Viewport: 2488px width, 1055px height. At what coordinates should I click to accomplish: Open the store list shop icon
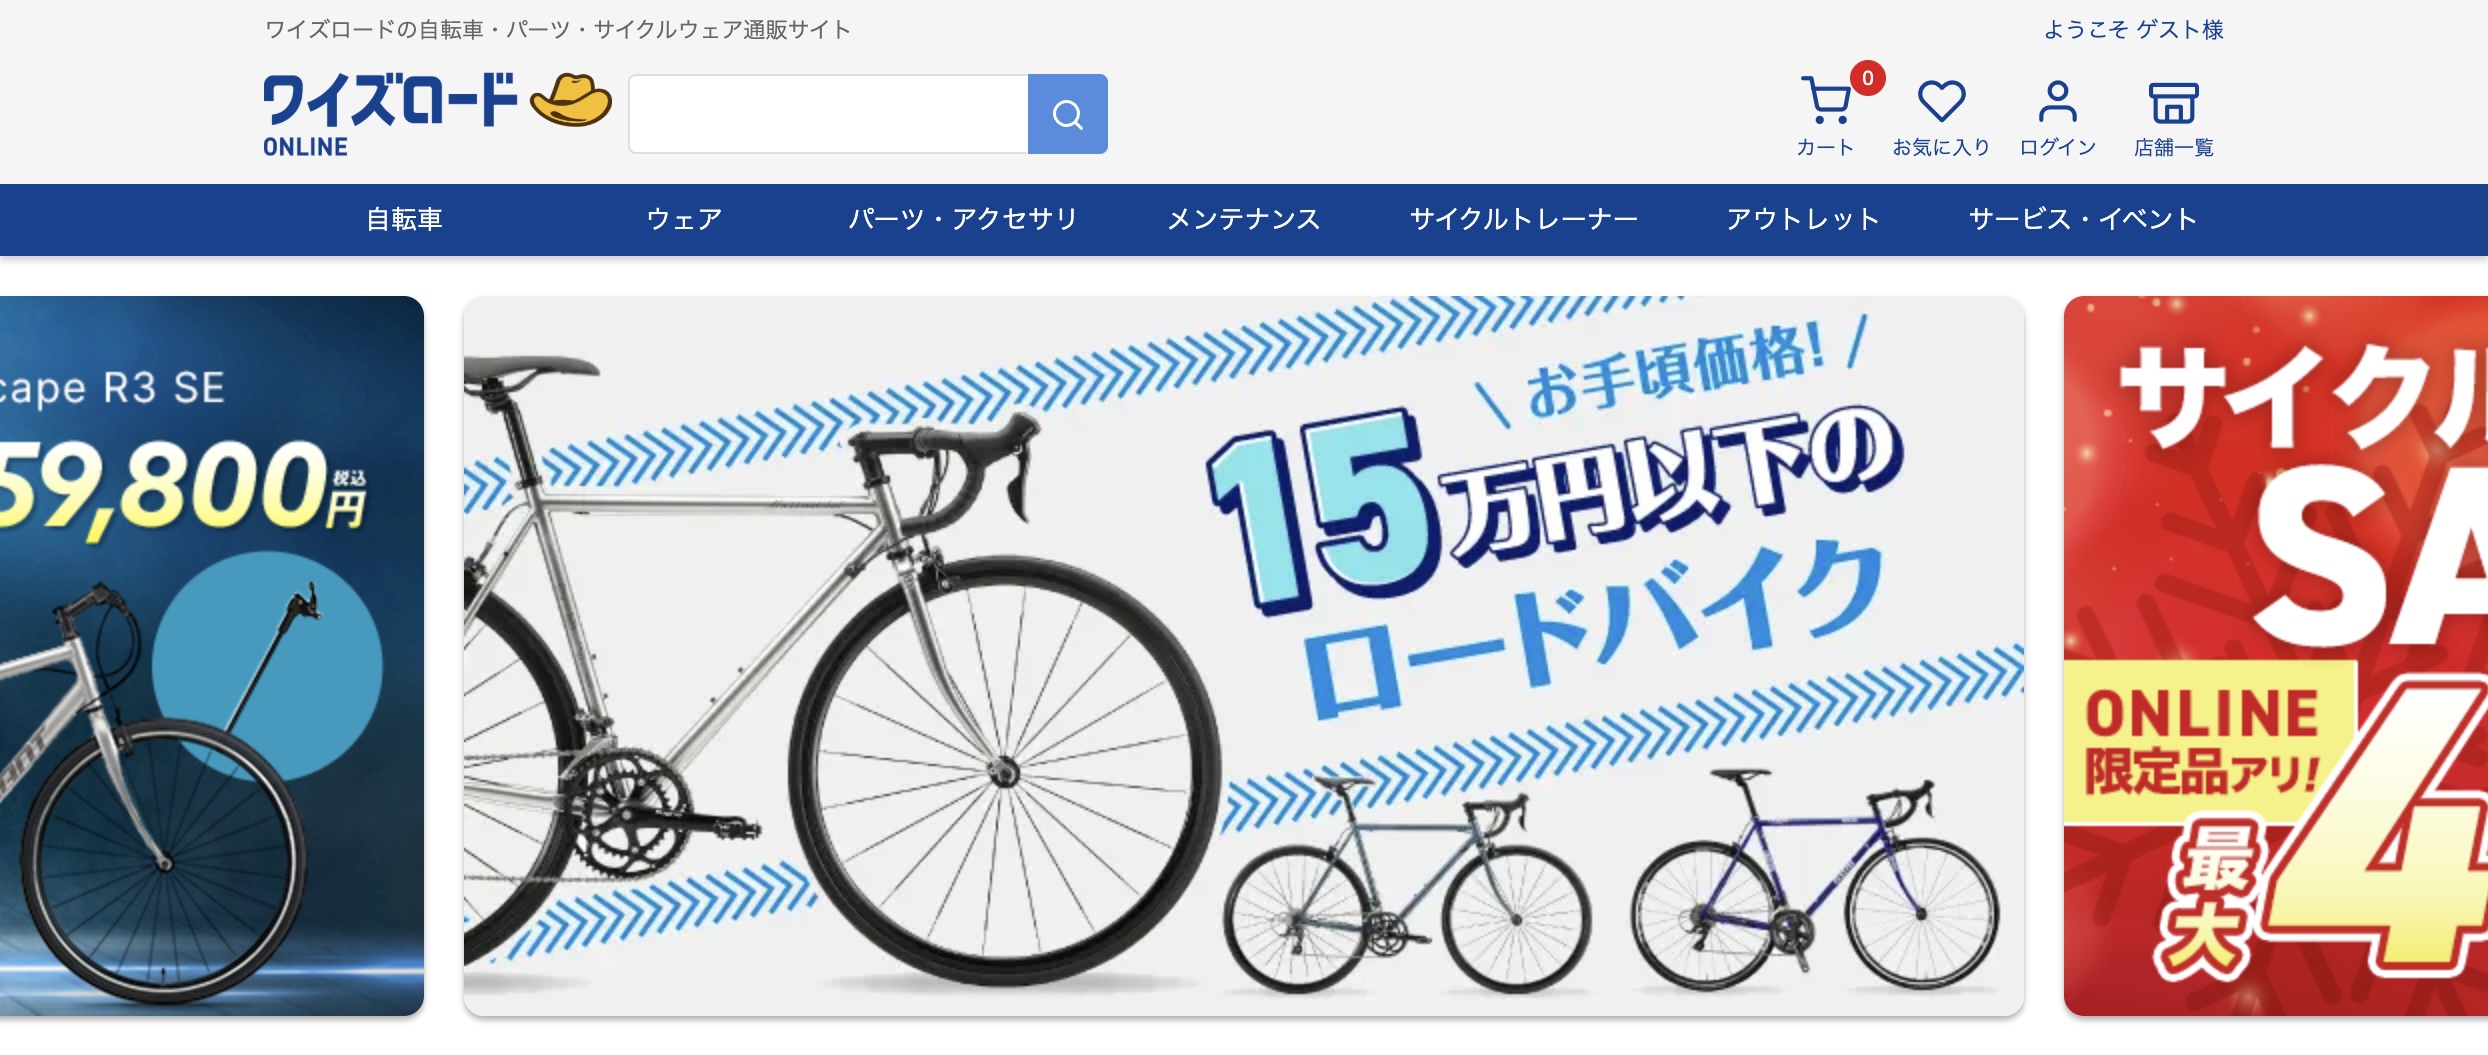2173,102
